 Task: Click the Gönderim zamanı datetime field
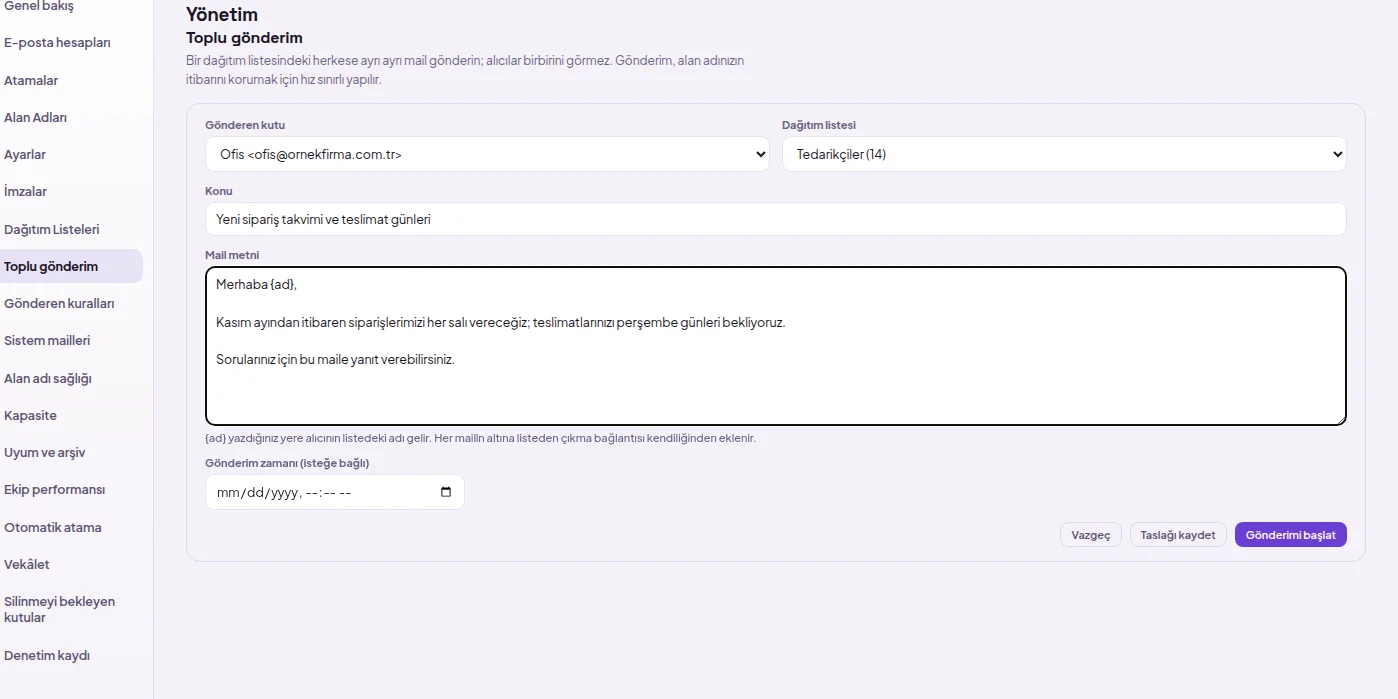click(335, 492)
